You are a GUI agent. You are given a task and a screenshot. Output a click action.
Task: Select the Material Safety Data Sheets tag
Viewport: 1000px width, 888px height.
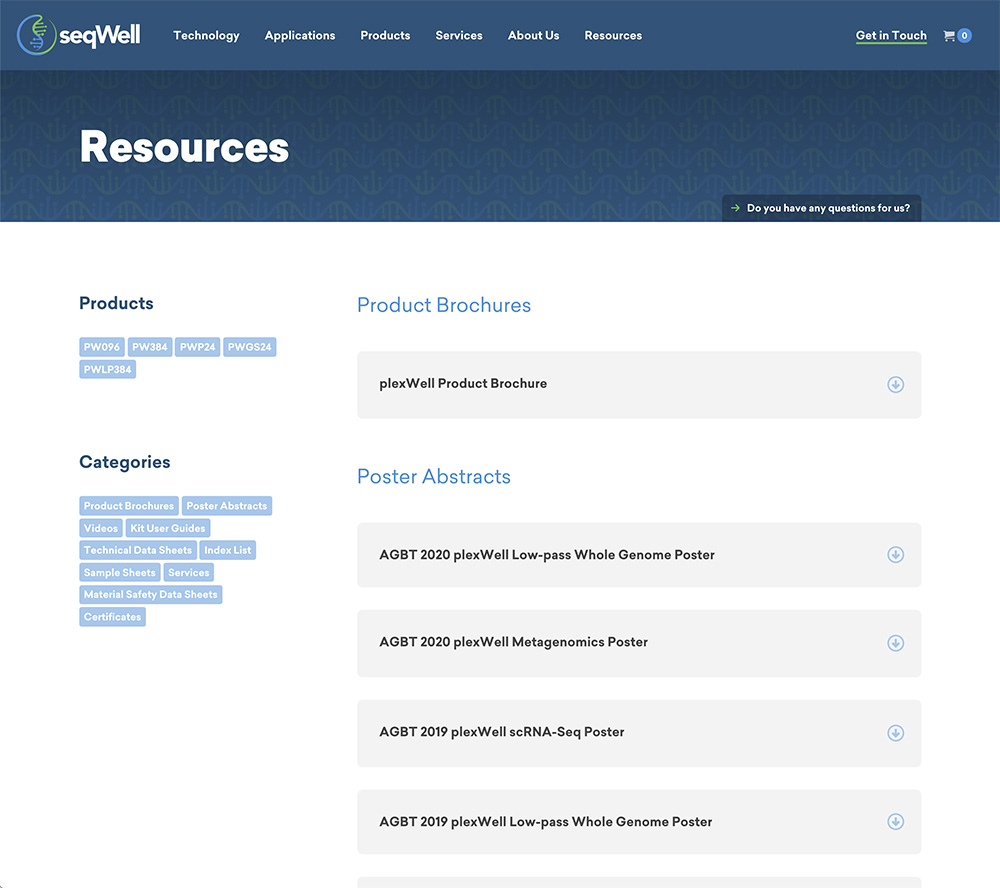click(x=150, y=595)
